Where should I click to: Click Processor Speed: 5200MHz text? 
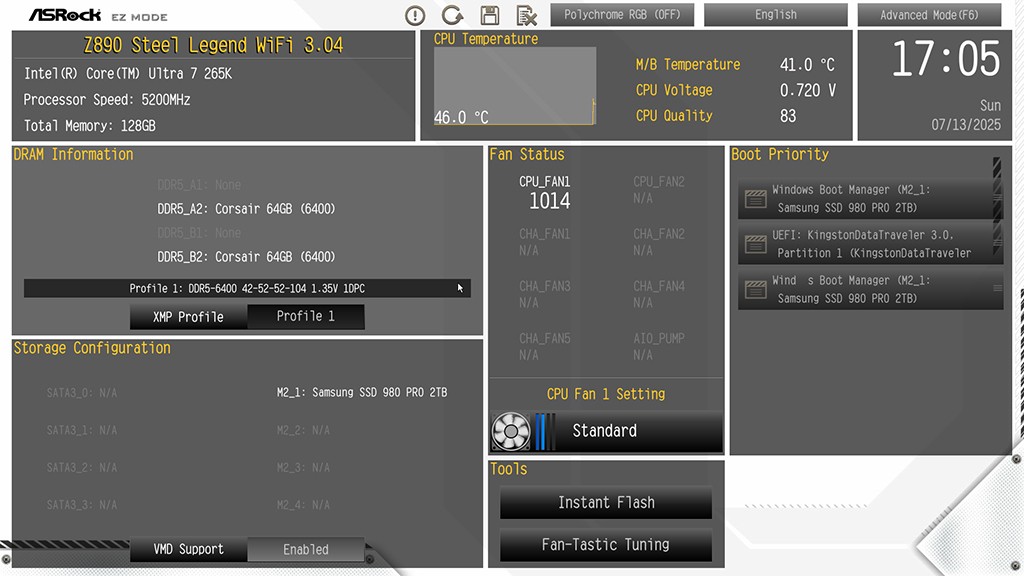(x=107, y=100)
